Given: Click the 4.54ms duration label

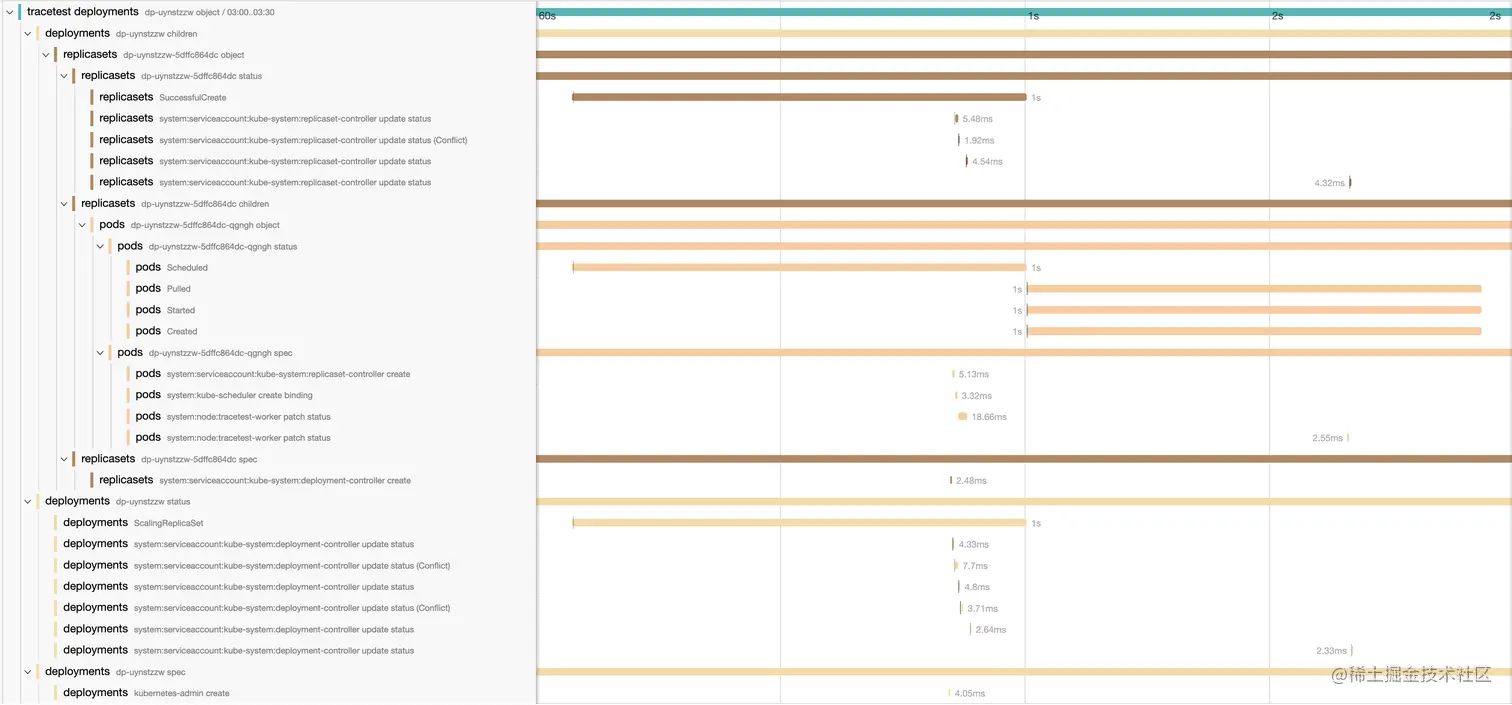Looking at the screenshot, I should coord(987,161).
